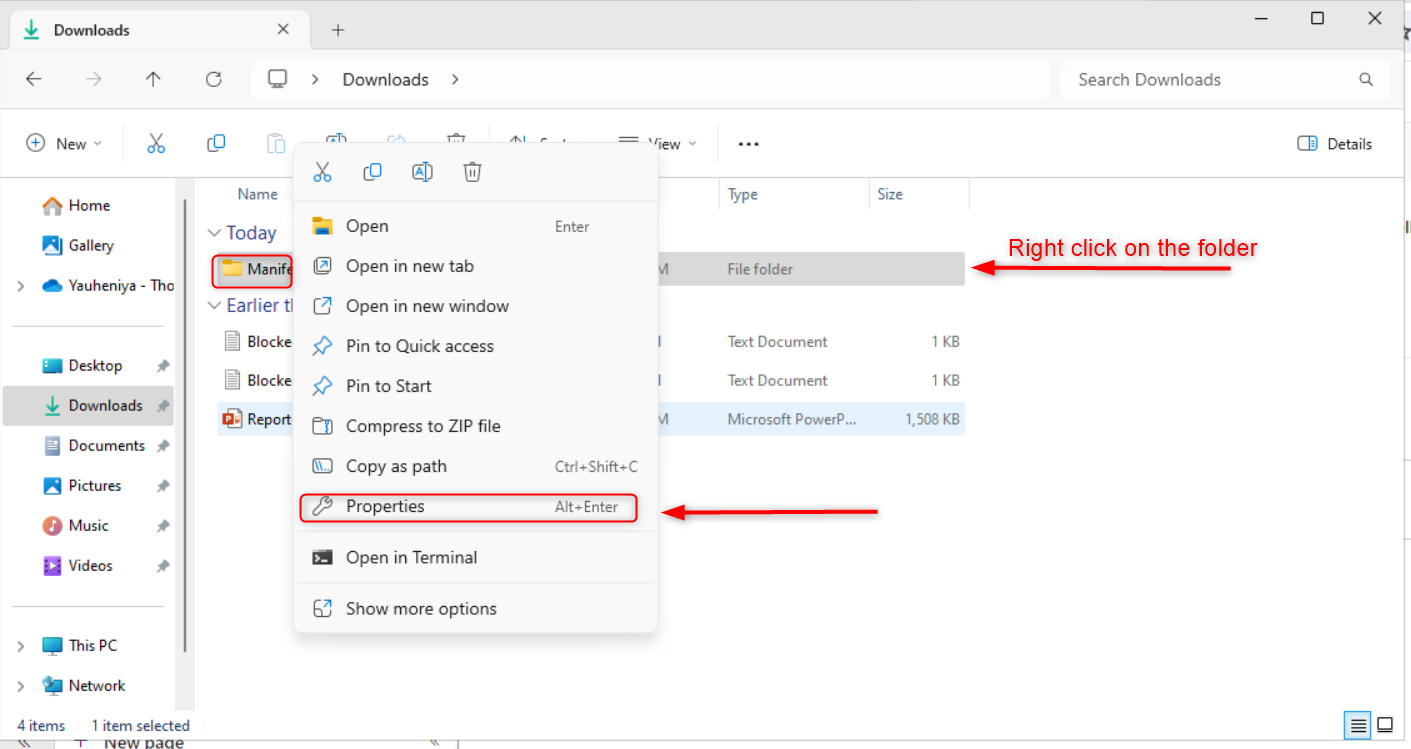
Task: Switch to compact view icon in status bar
Action: (1357, 725)
